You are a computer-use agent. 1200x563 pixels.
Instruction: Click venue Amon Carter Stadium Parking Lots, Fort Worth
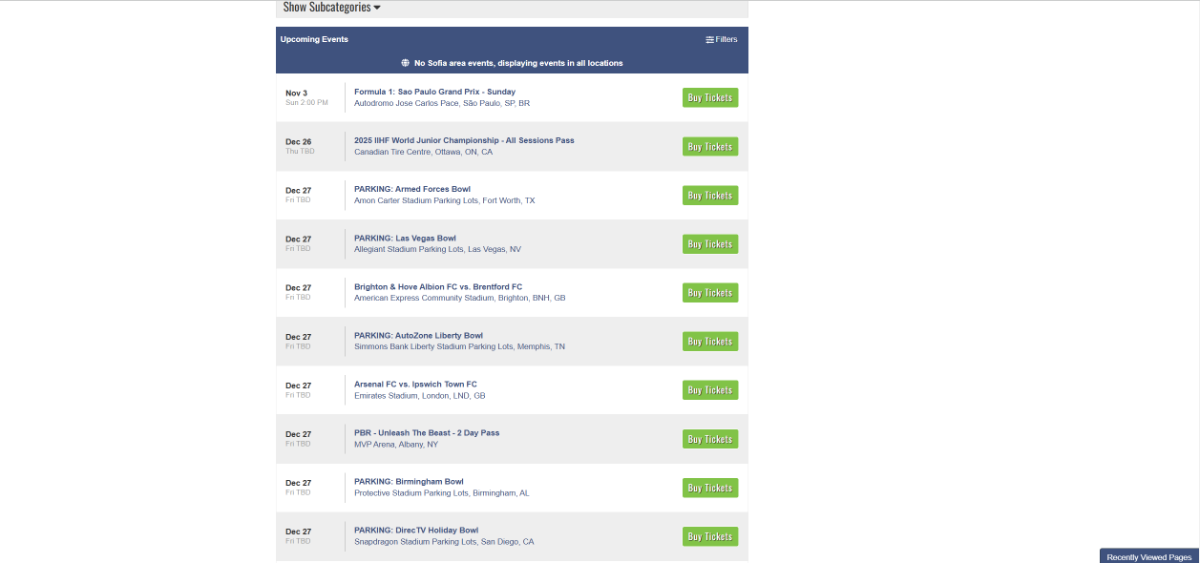coord(444,201)
